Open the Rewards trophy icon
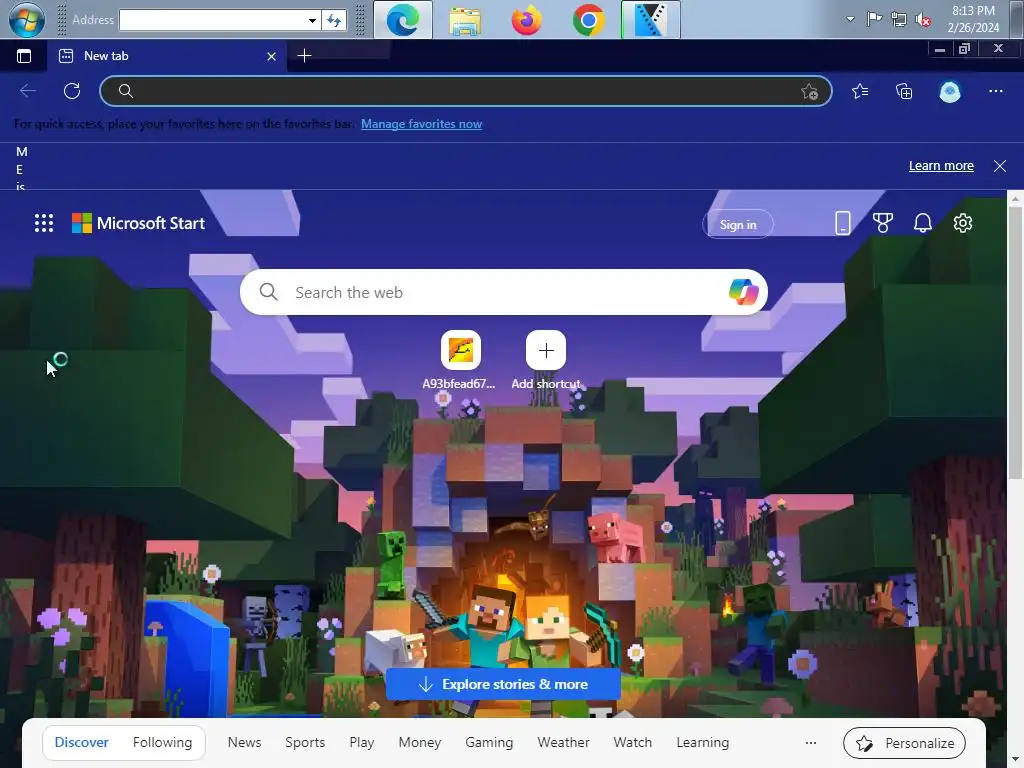Screen dimensions: 1024x768 click(x=883, y=223)
